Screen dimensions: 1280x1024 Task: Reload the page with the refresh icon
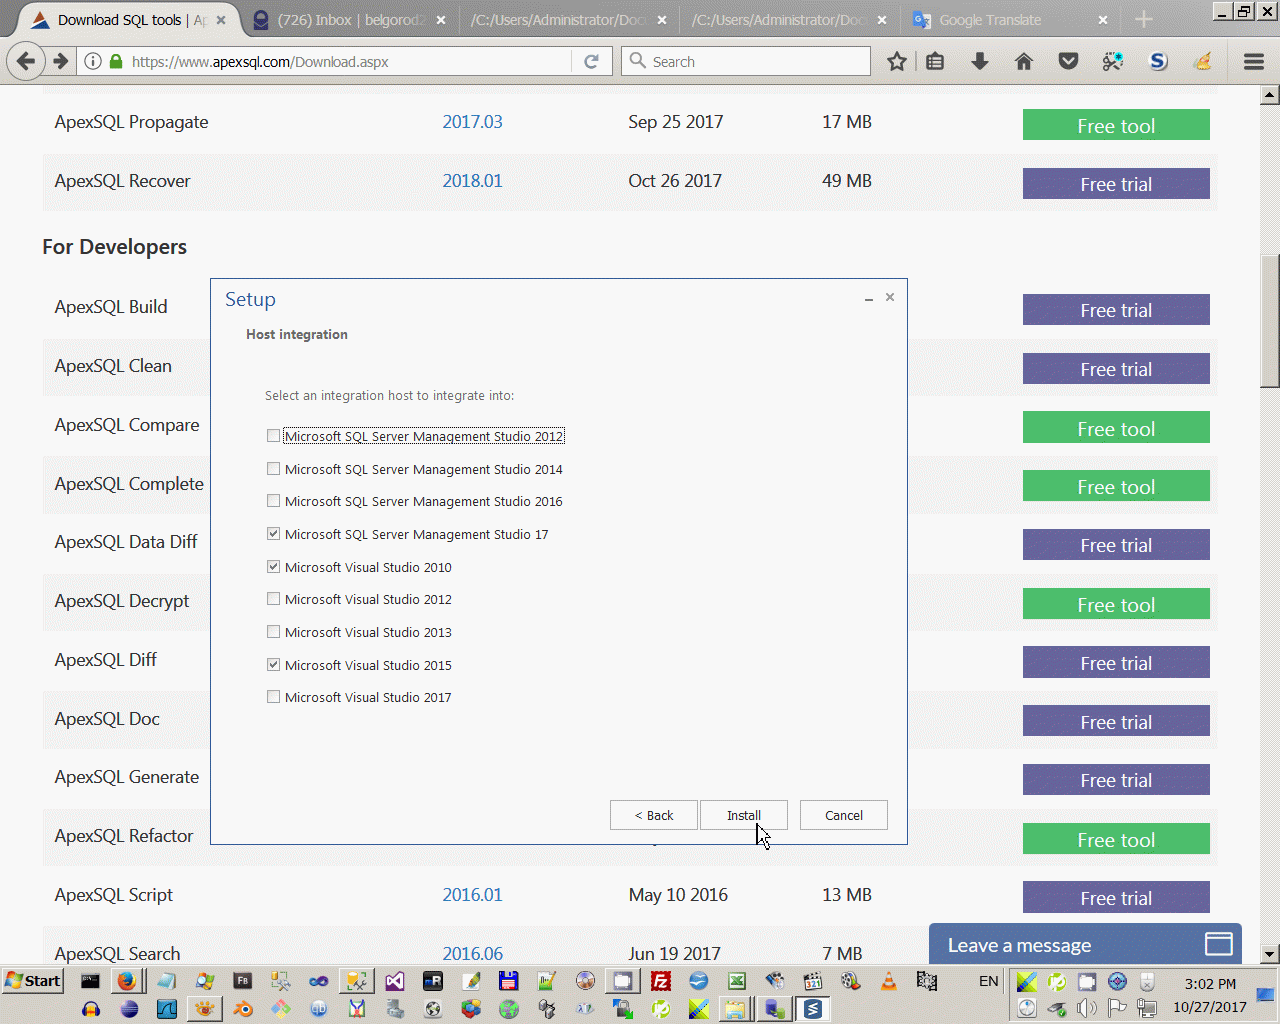tap(591, 62)
